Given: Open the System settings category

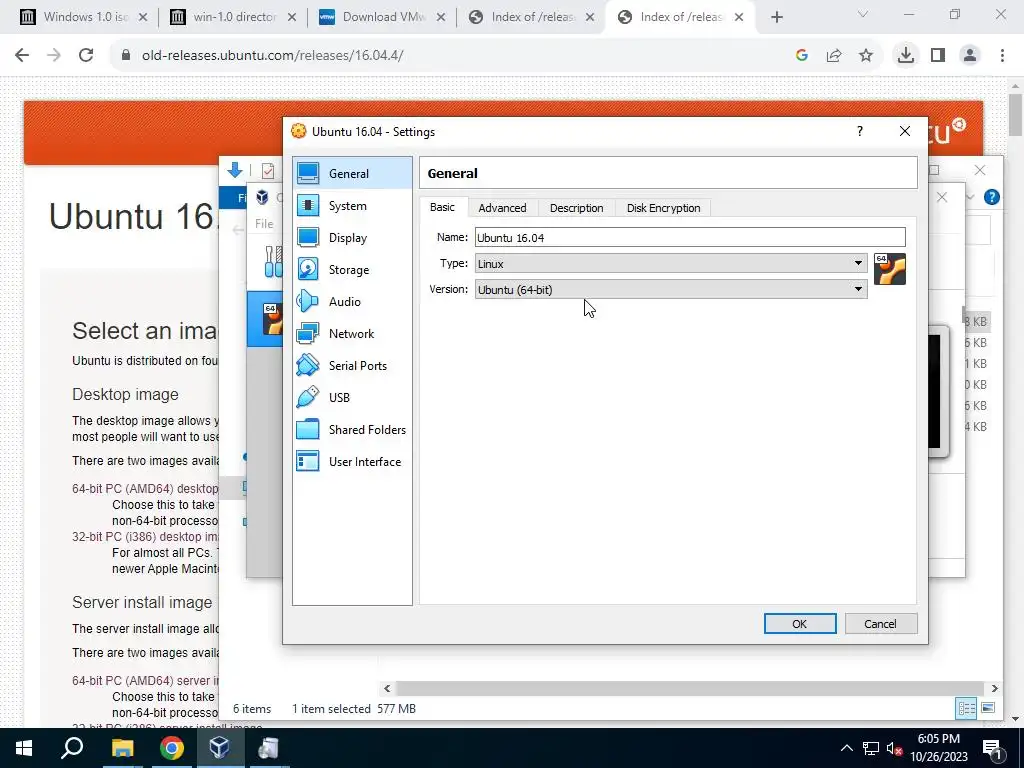Looking at the screenshot, I should (x=353, y=206).
